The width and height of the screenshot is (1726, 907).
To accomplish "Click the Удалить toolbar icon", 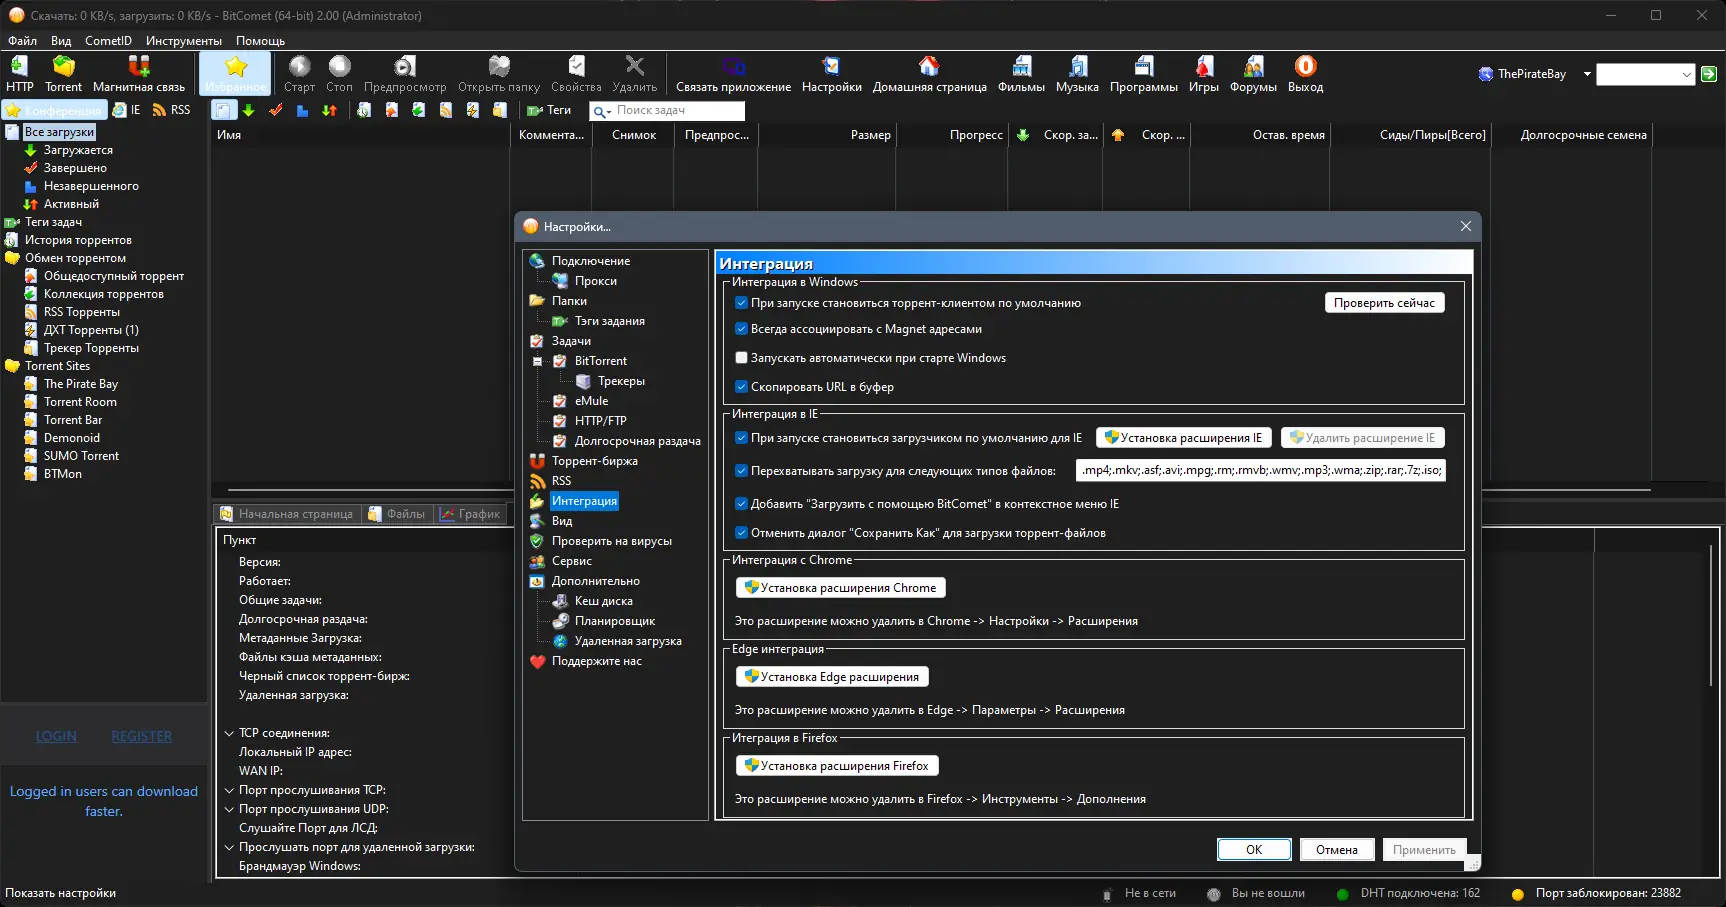I will (634, 74).
